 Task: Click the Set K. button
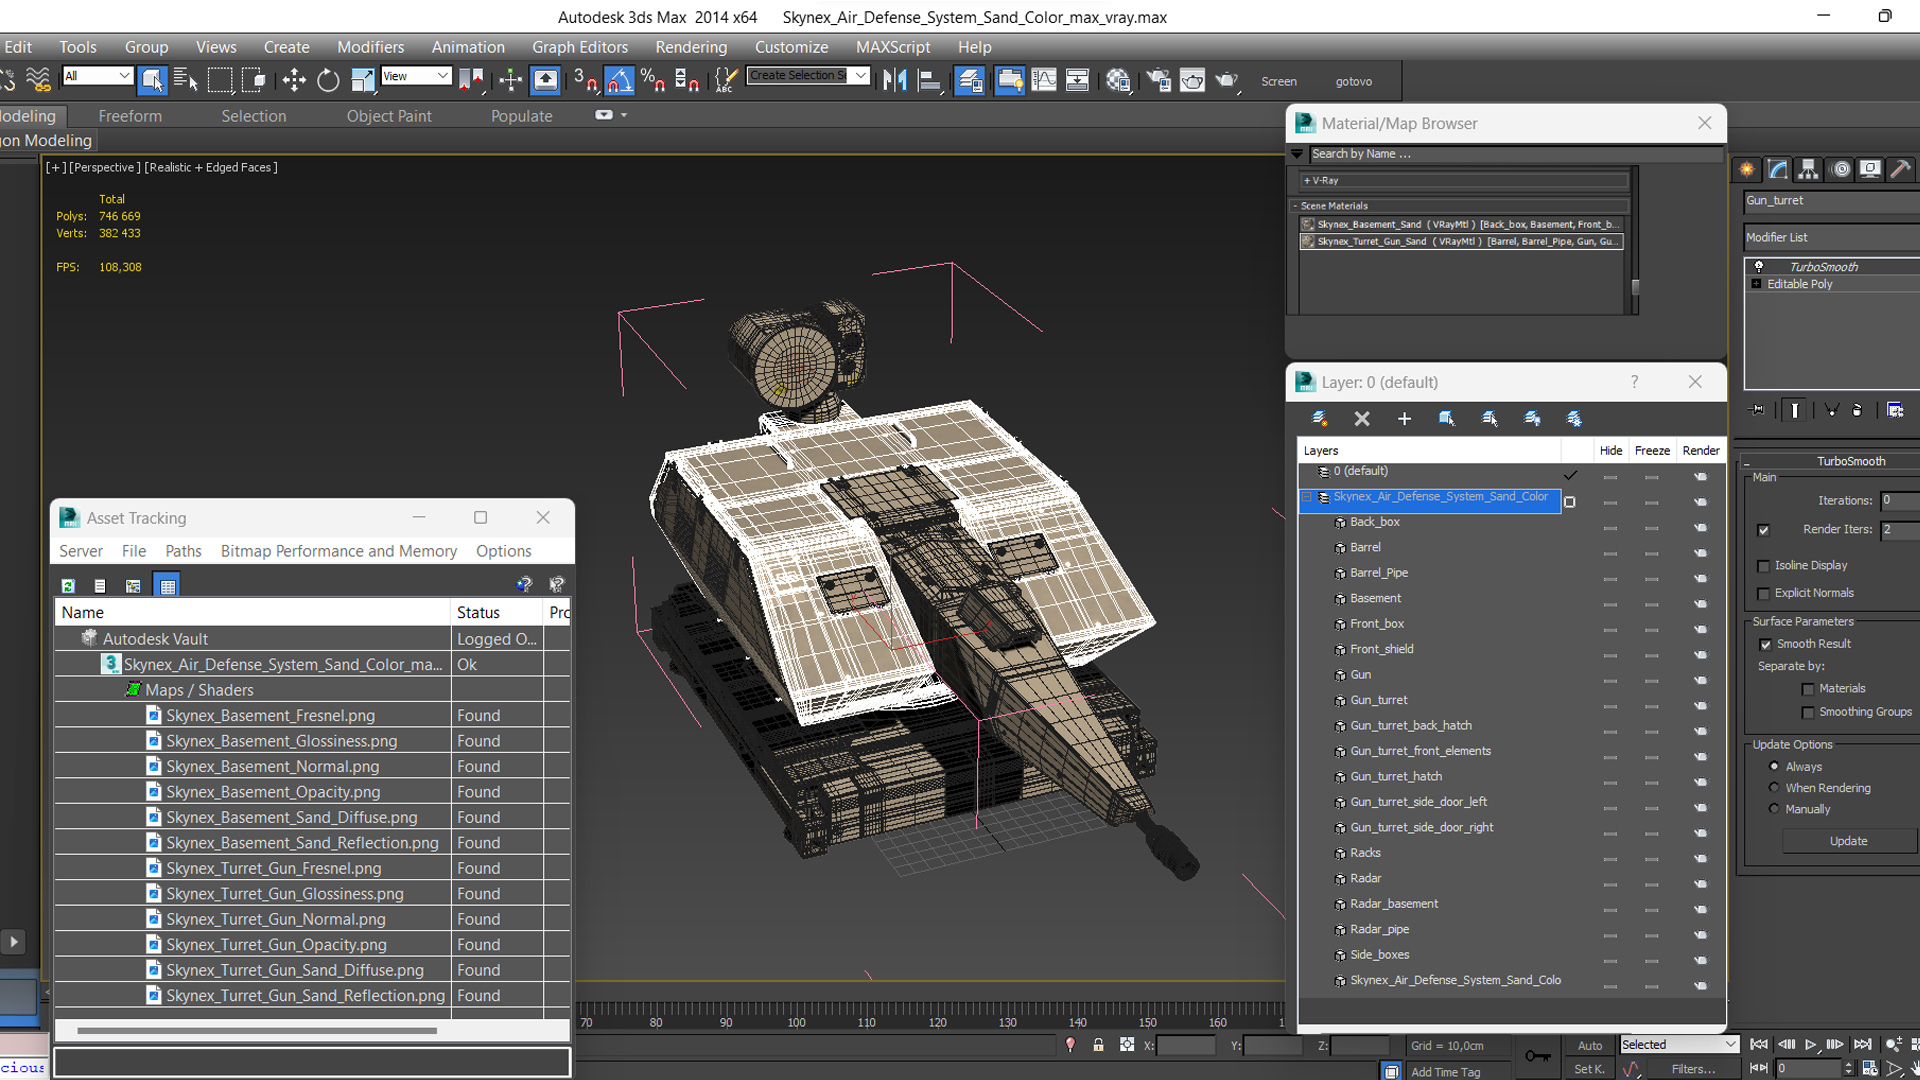tap(1590, 1069)
